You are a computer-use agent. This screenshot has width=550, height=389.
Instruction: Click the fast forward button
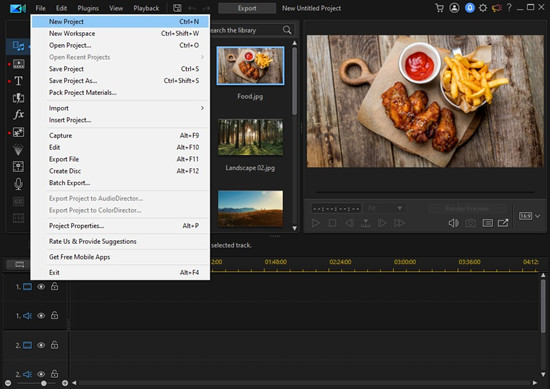[399, 223]
